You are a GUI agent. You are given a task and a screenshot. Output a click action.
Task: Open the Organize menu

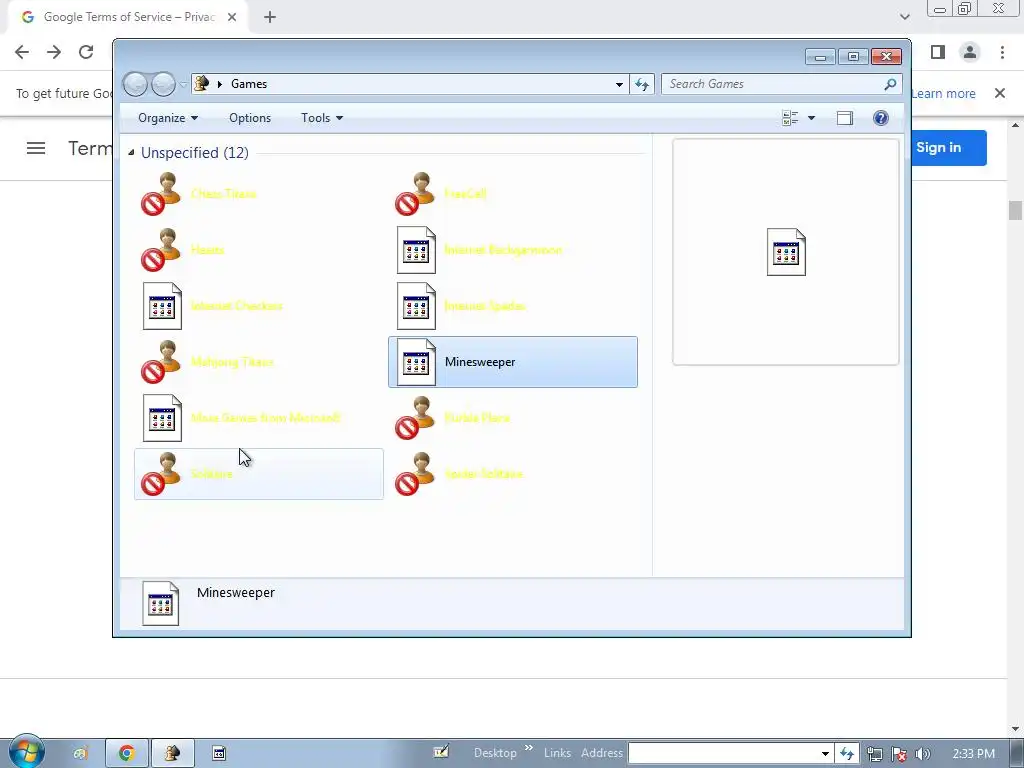click(168, 118)
